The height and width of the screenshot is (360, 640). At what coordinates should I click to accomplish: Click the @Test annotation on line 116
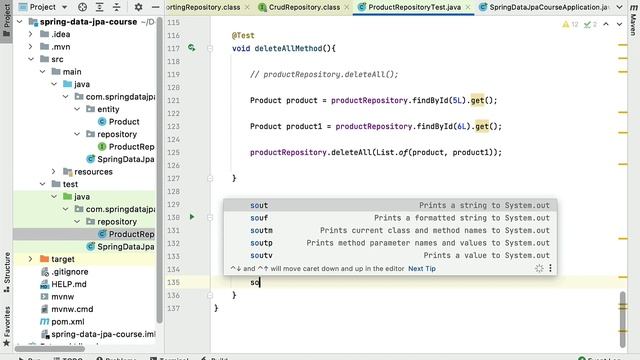(243, 36)
